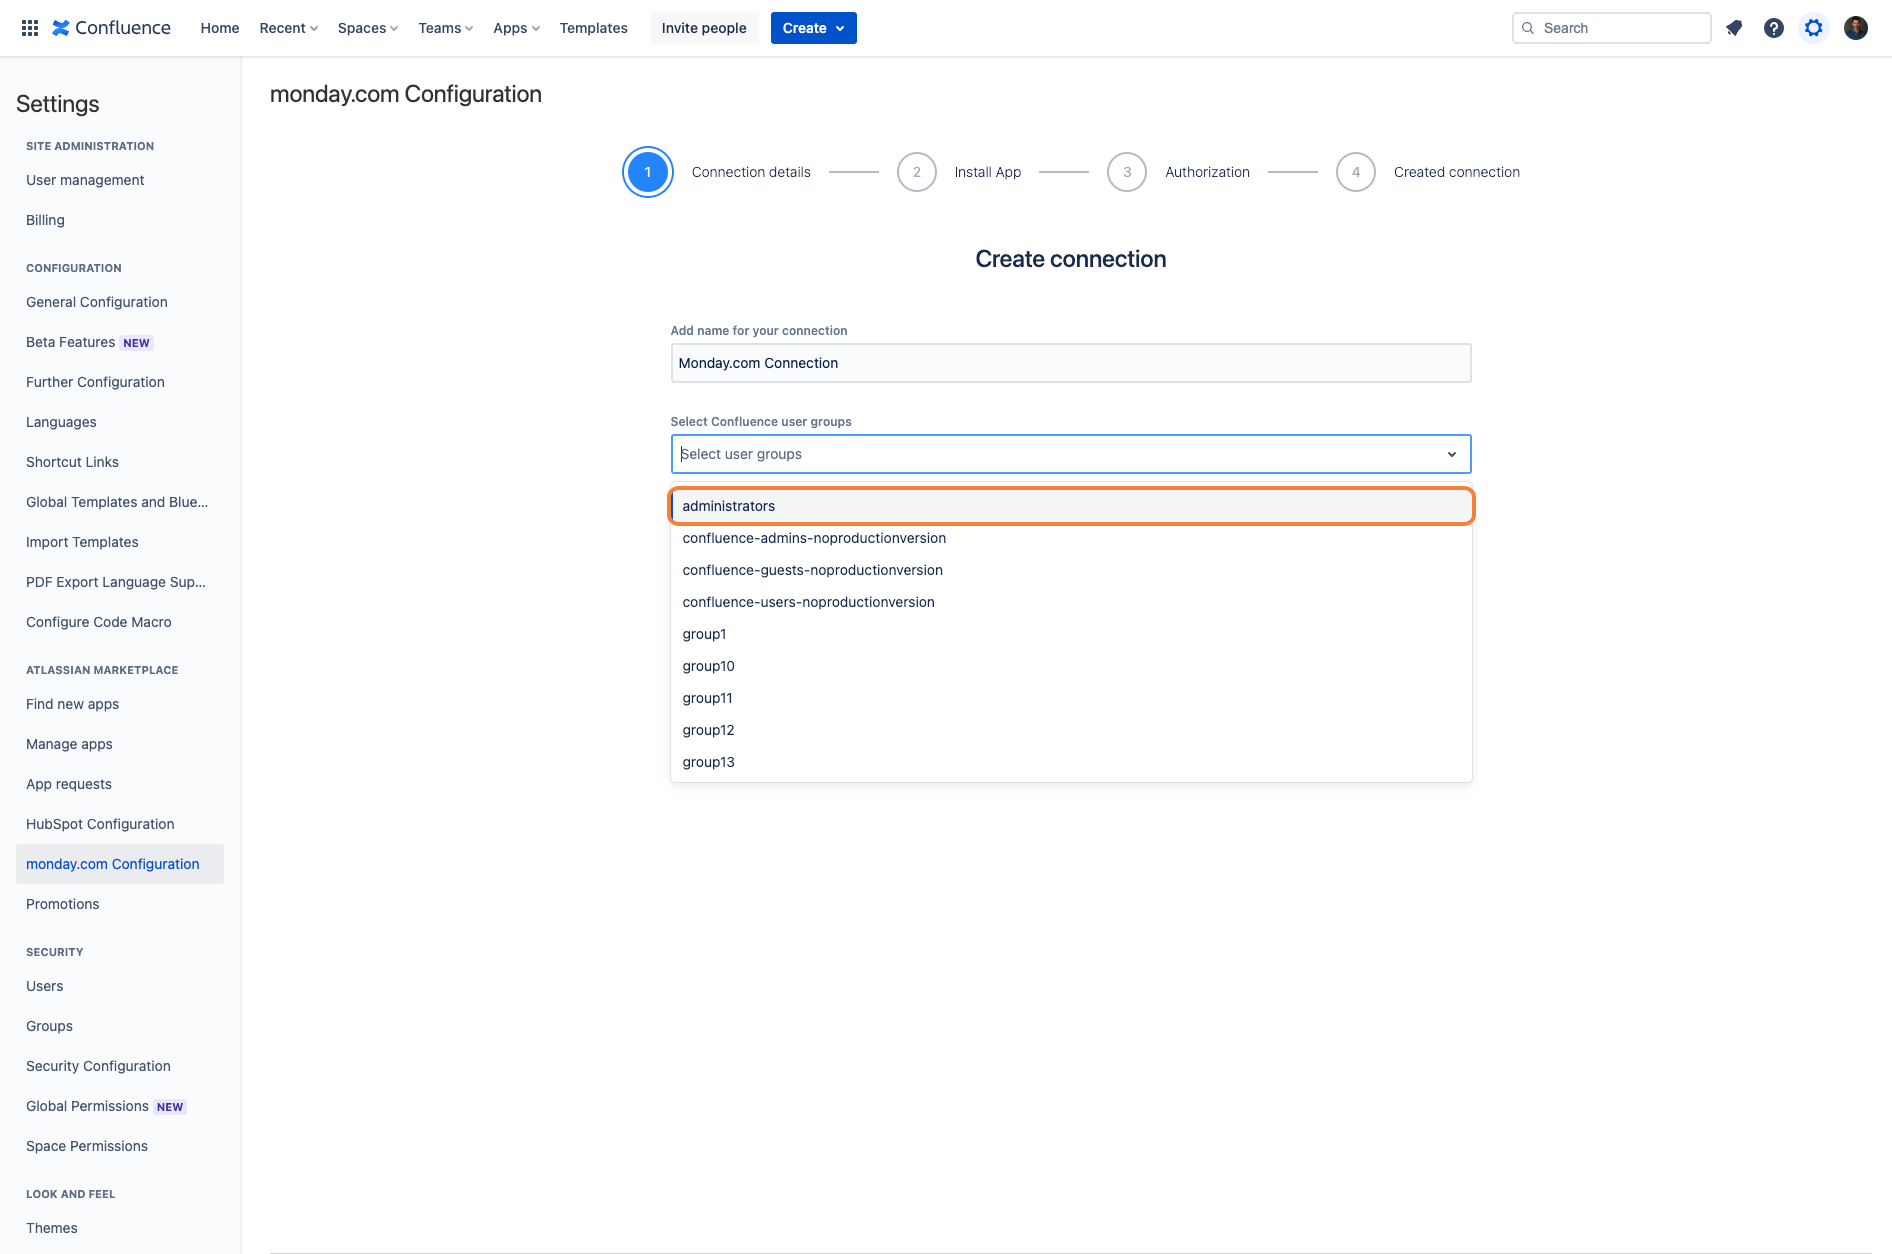Expand the Teams menu
The height and width of the screenshot is (1254, 1892).
click(446, 28)
